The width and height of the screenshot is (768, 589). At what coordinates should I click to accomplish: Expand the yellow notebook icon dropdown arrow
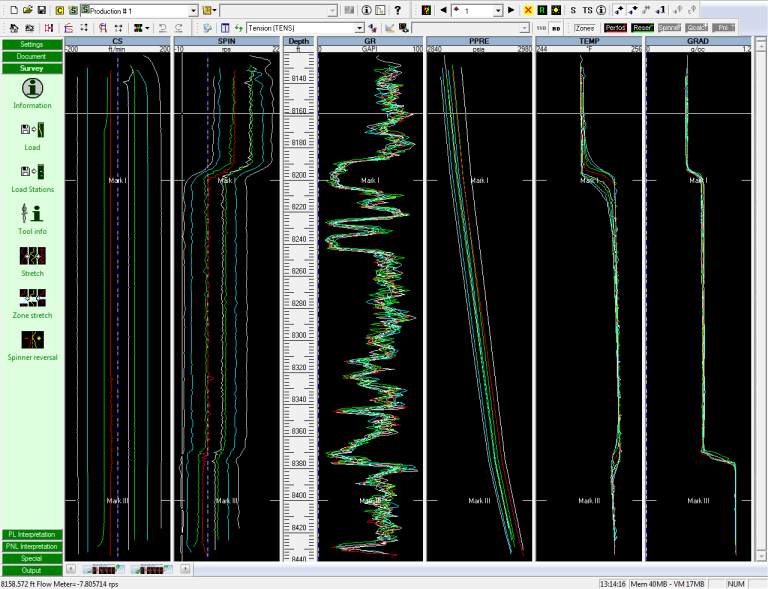(215, 10)
